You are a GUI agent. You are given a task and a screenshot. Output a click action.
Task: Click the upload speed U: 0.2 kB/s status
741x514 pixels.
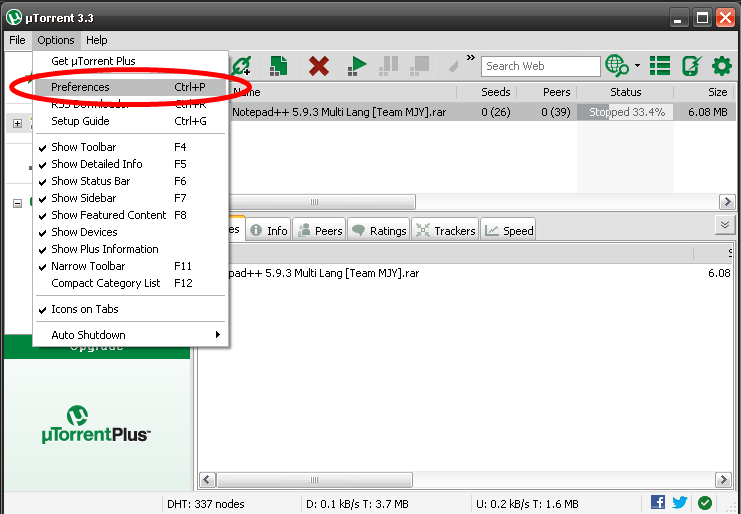click(x=527, y=504)
